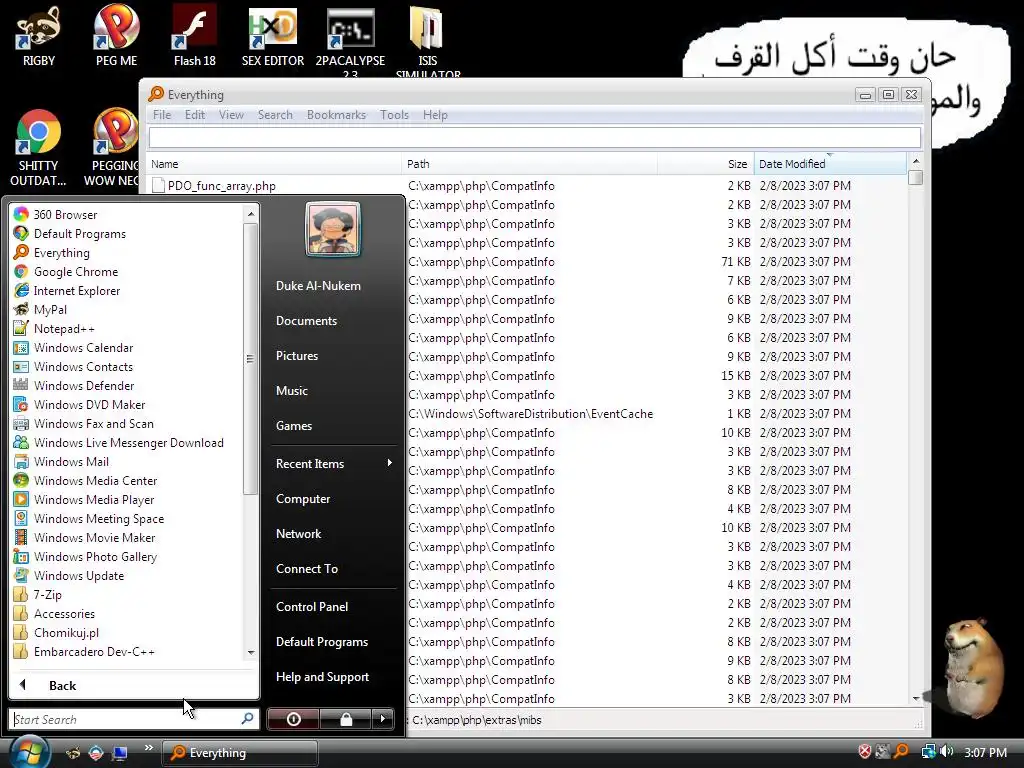Select the 2PACALYPSE desktop shortcut
The width and height of the screenshot is (1024, 768).
click(350, 40)
